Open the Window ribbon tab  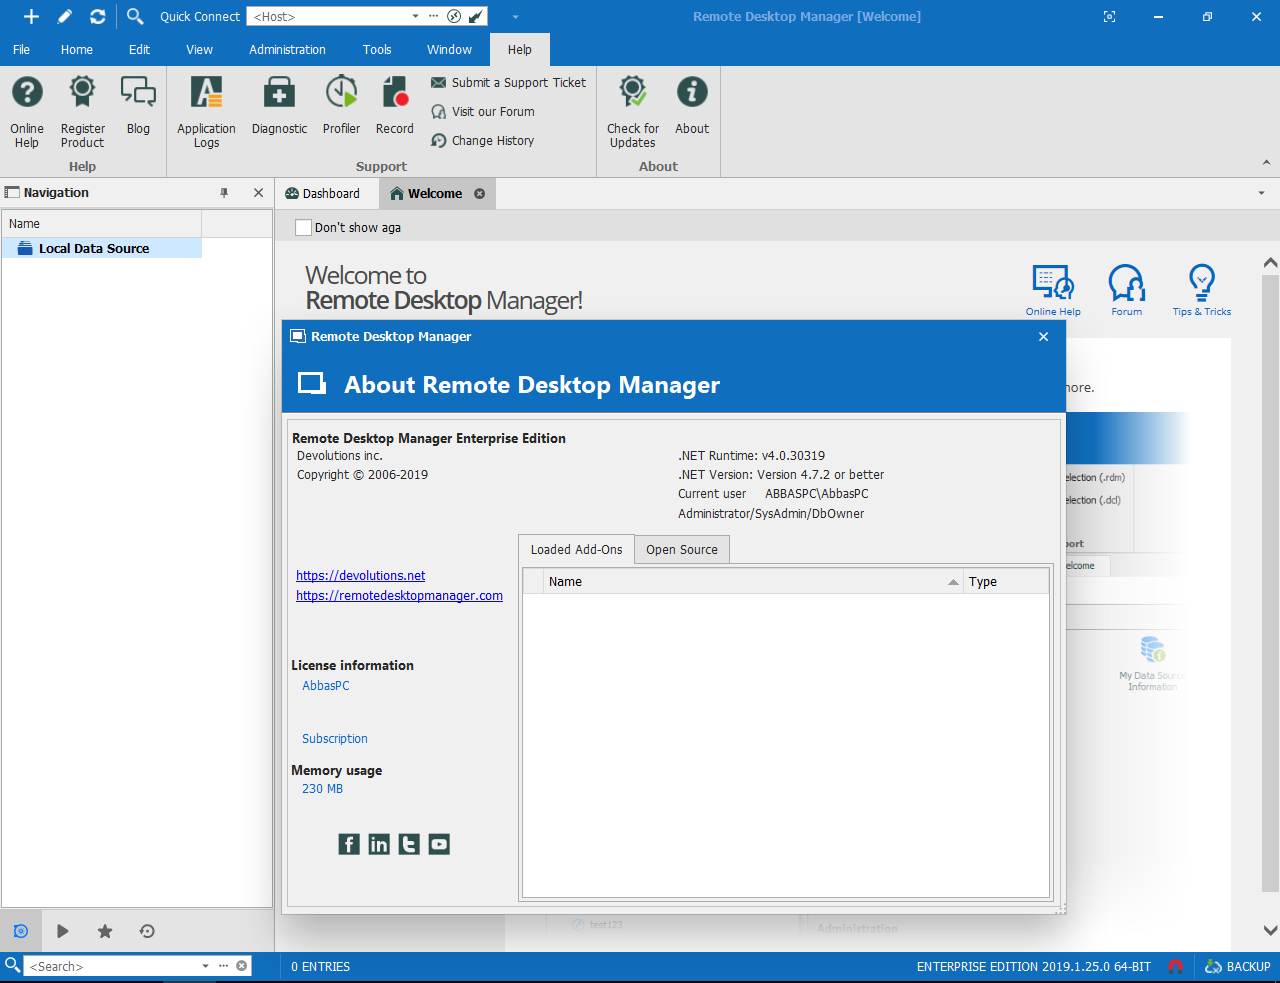click(x=449, y=49)
